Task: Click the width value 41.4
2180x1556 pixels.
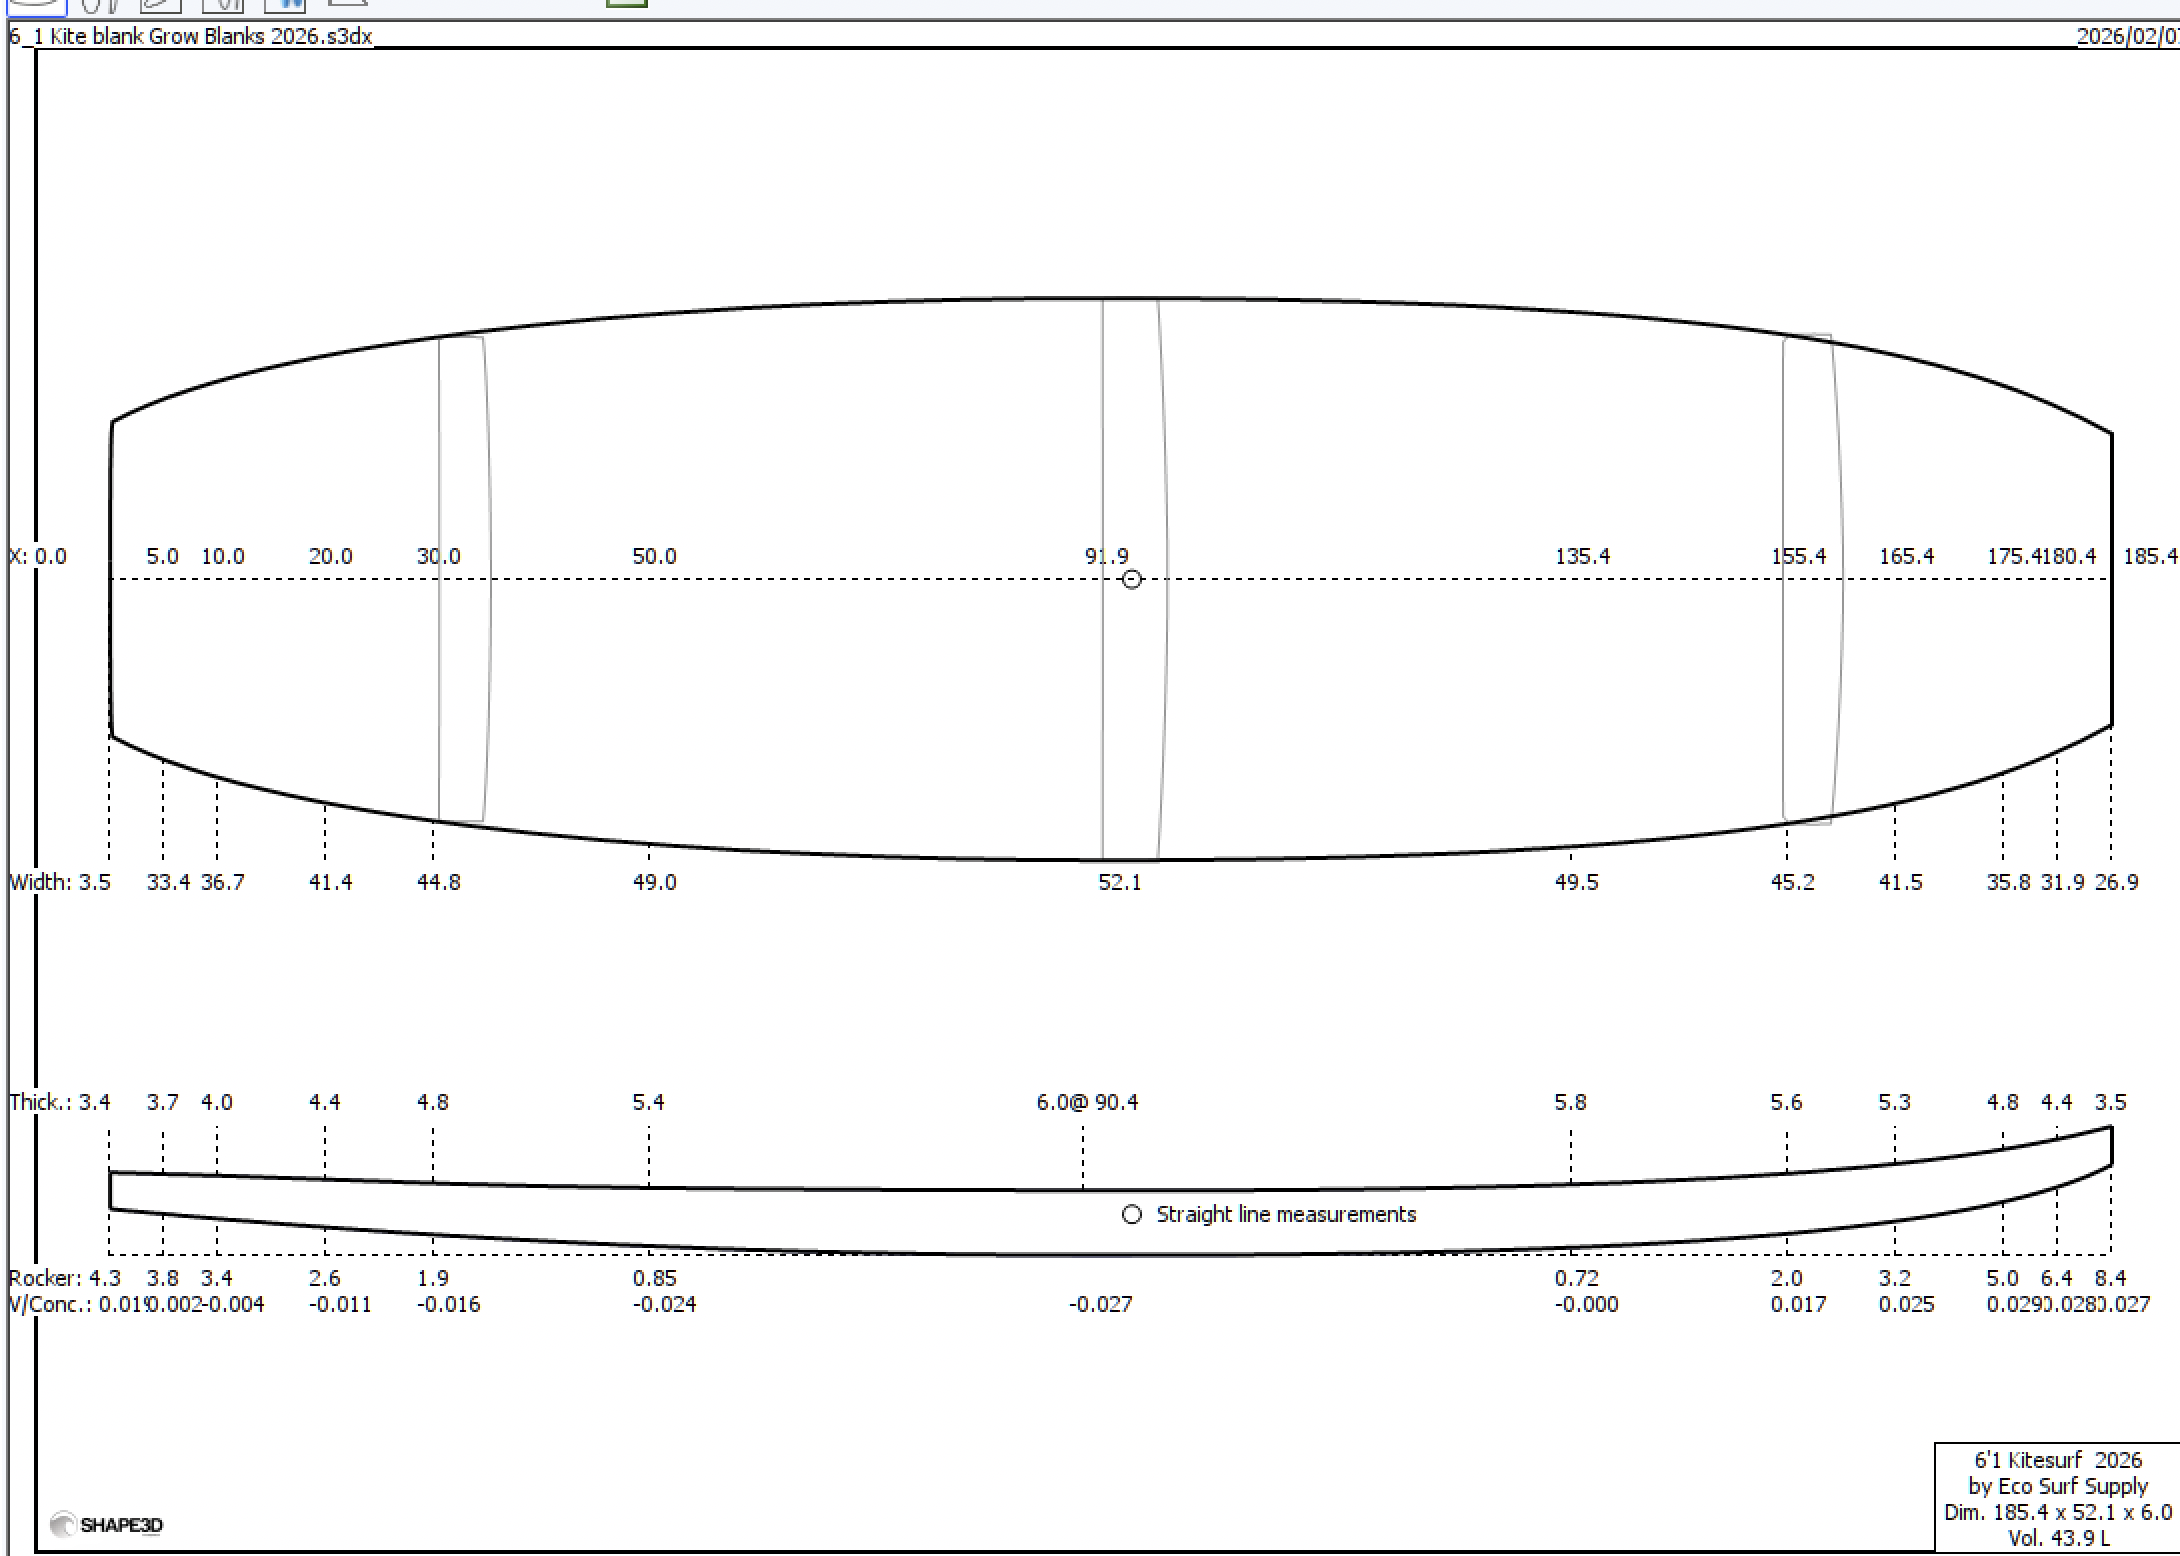Action: tap(330, 882)
